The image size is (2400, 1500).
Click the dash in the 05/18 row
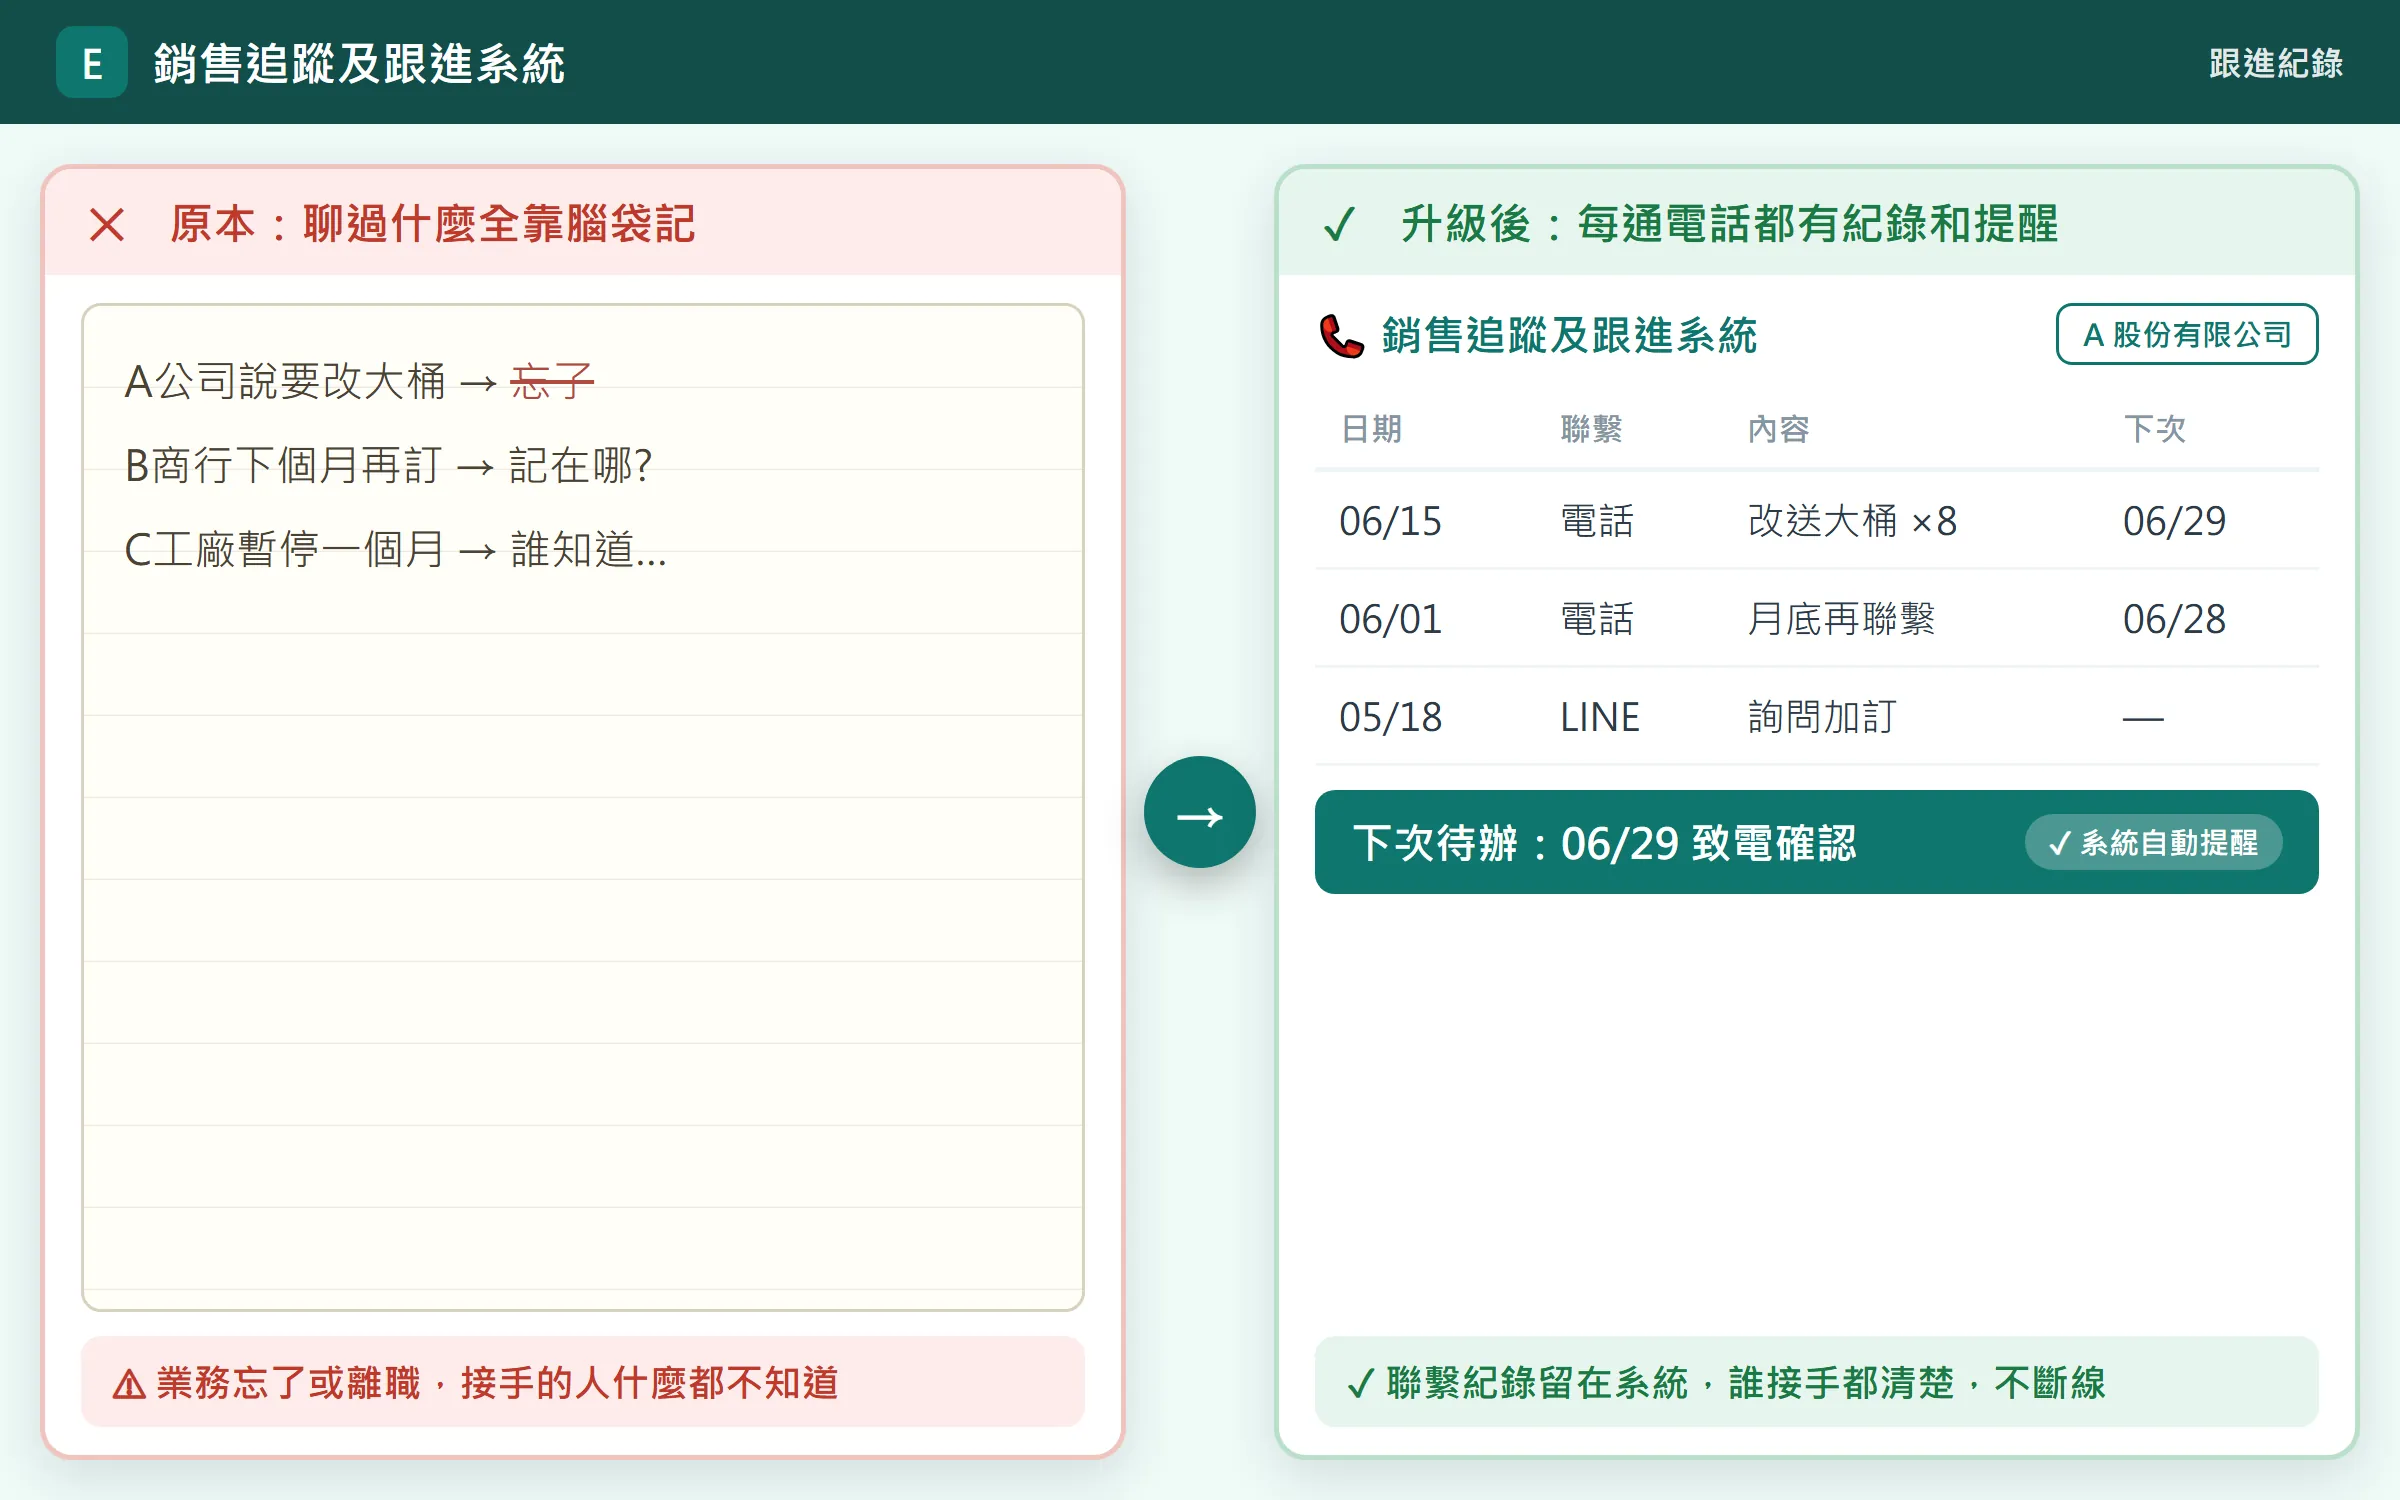coord(2143,718)
